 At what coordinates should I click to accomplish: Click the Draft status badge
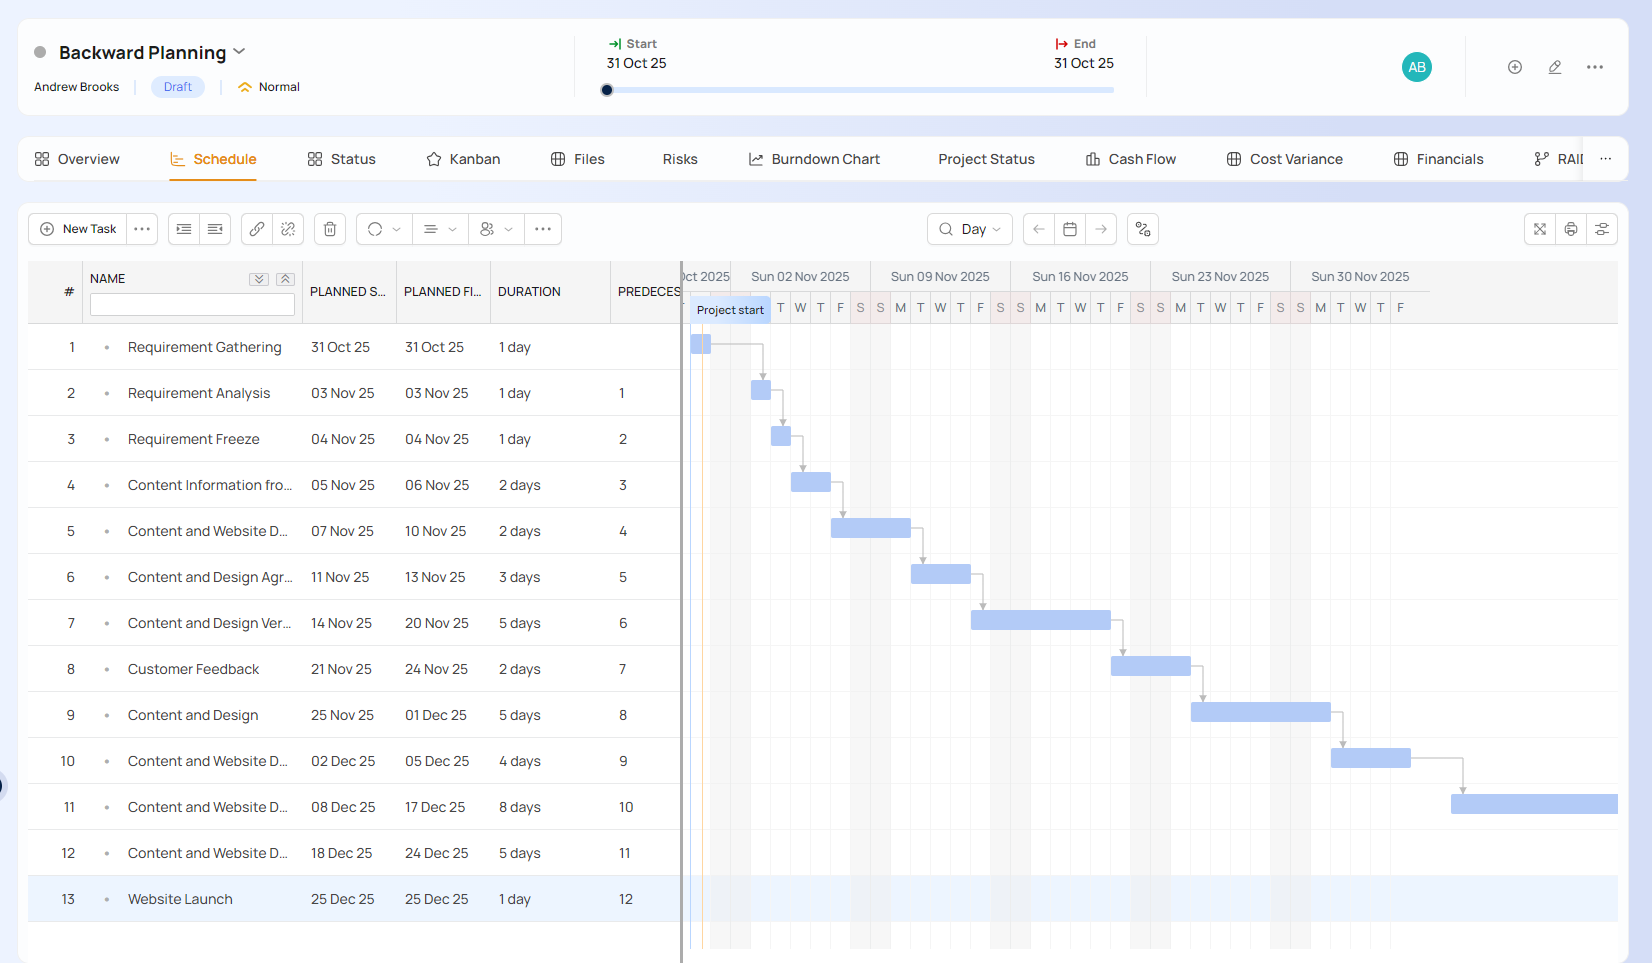point(178,87)
